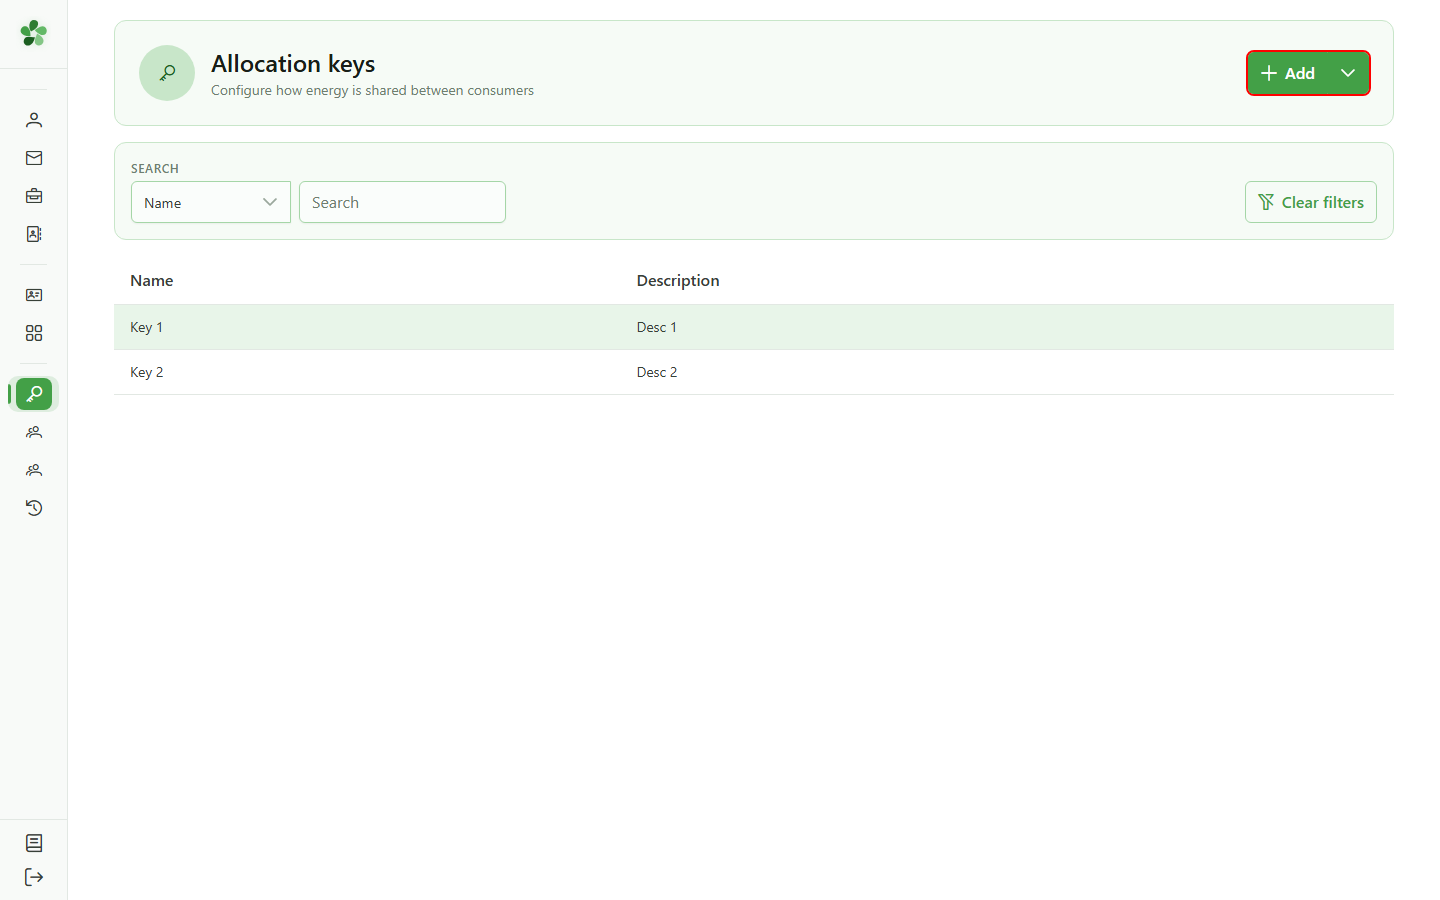Click the Add button

(x=1287, y=73)
